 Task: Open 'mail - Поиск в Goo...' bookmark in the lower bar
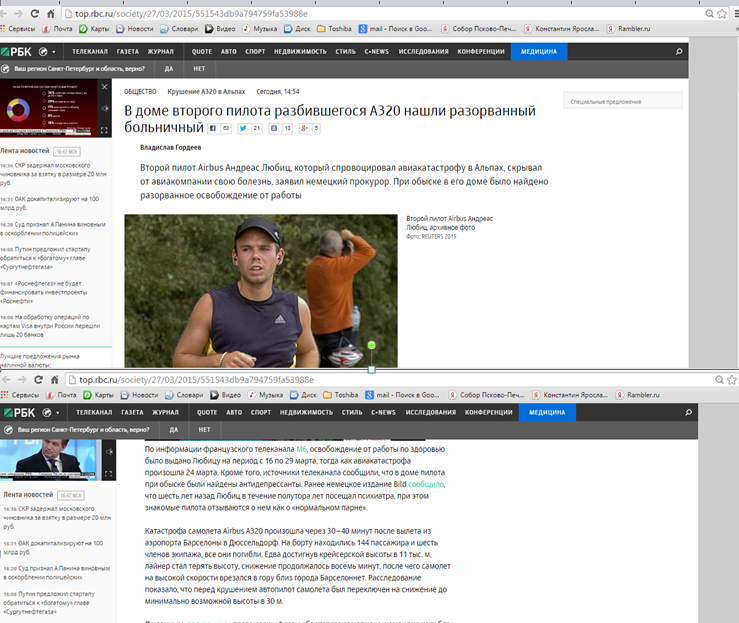[x=403, y=395]
